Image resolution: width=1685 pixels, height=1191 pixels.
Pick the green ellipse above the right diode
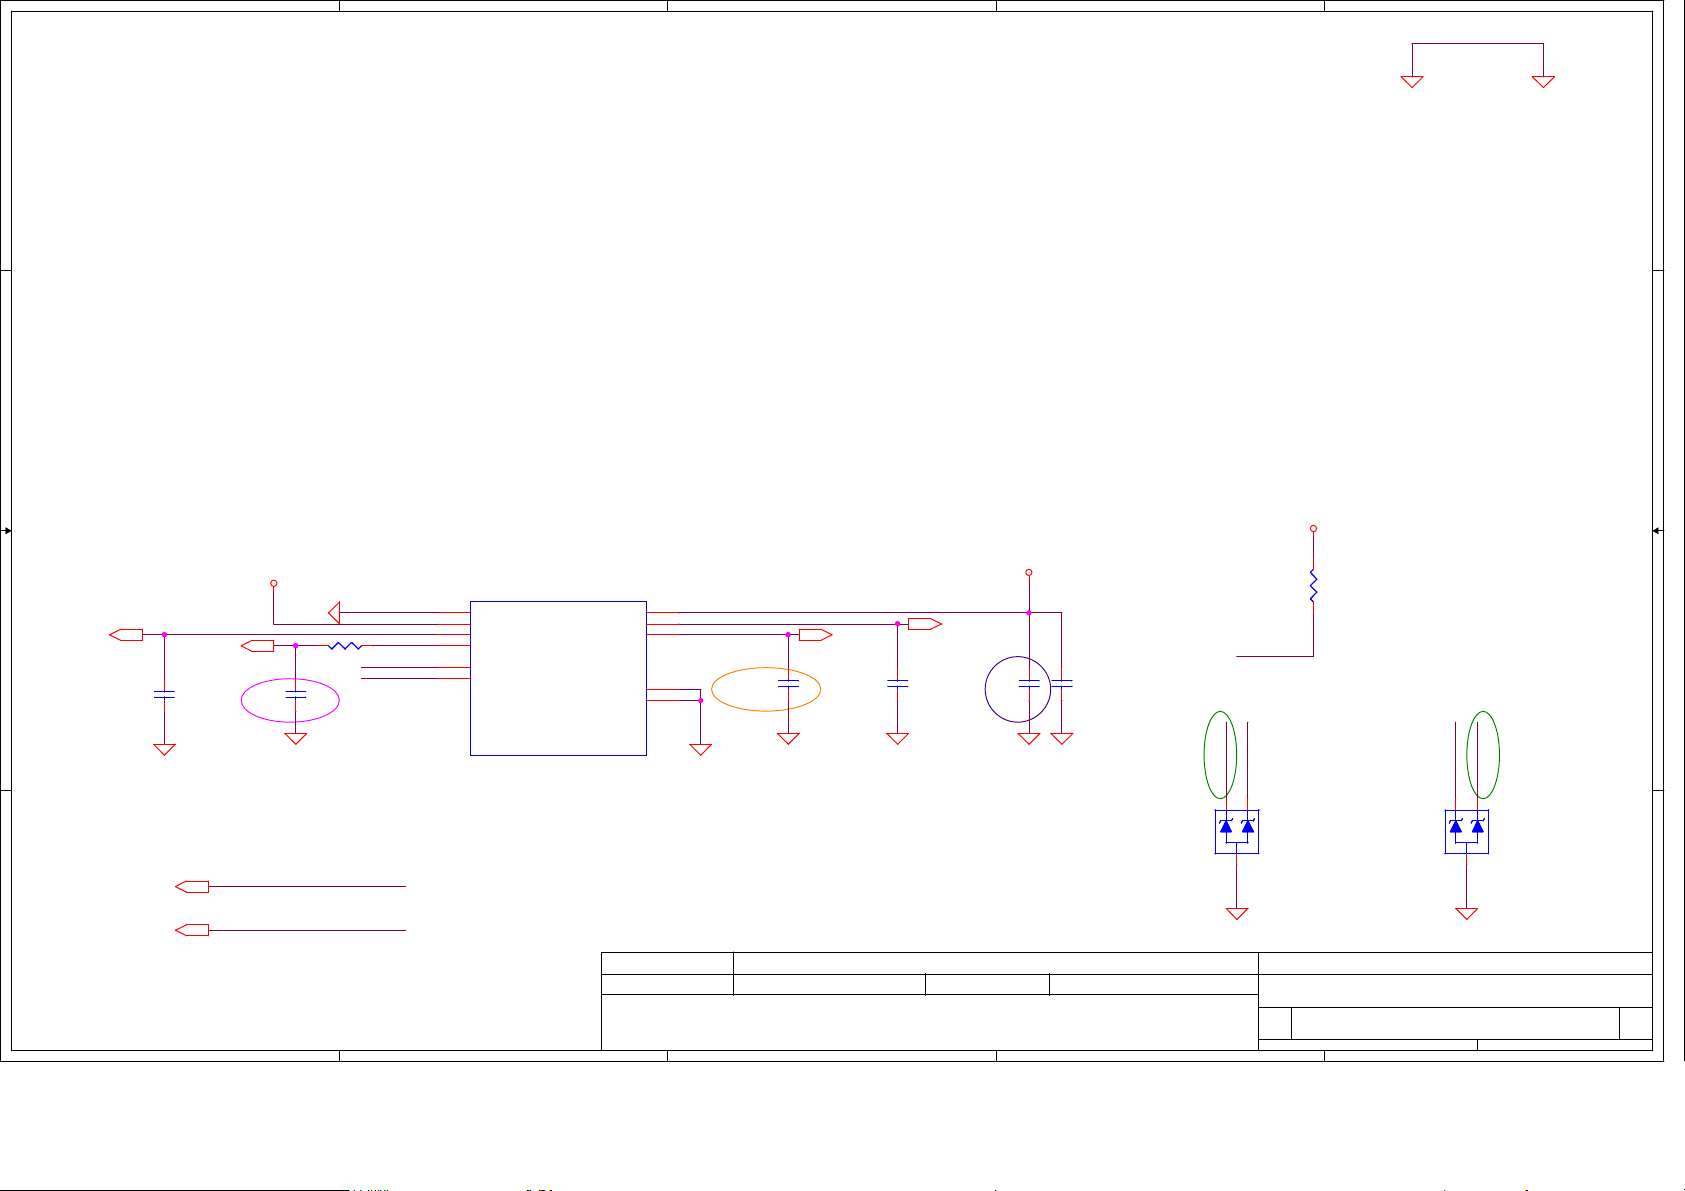[1483, 755]
